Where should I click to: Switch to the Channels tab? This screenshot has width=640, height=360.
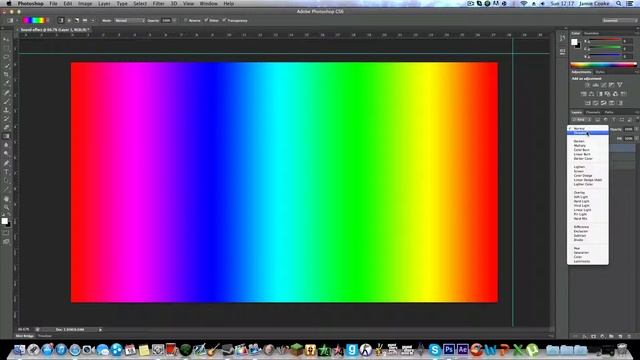(x=593, y=112)
